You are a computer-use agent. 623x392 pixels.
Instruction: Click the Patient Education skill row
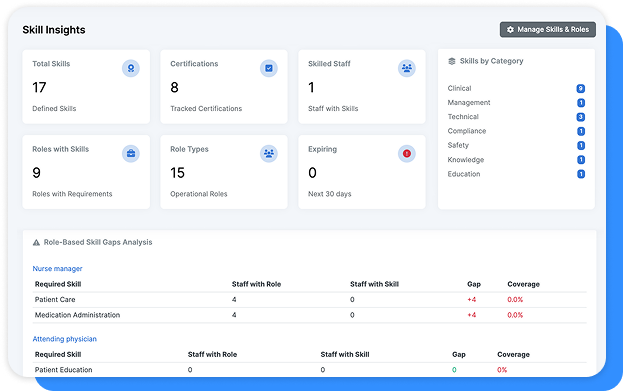tap(309, 370)
